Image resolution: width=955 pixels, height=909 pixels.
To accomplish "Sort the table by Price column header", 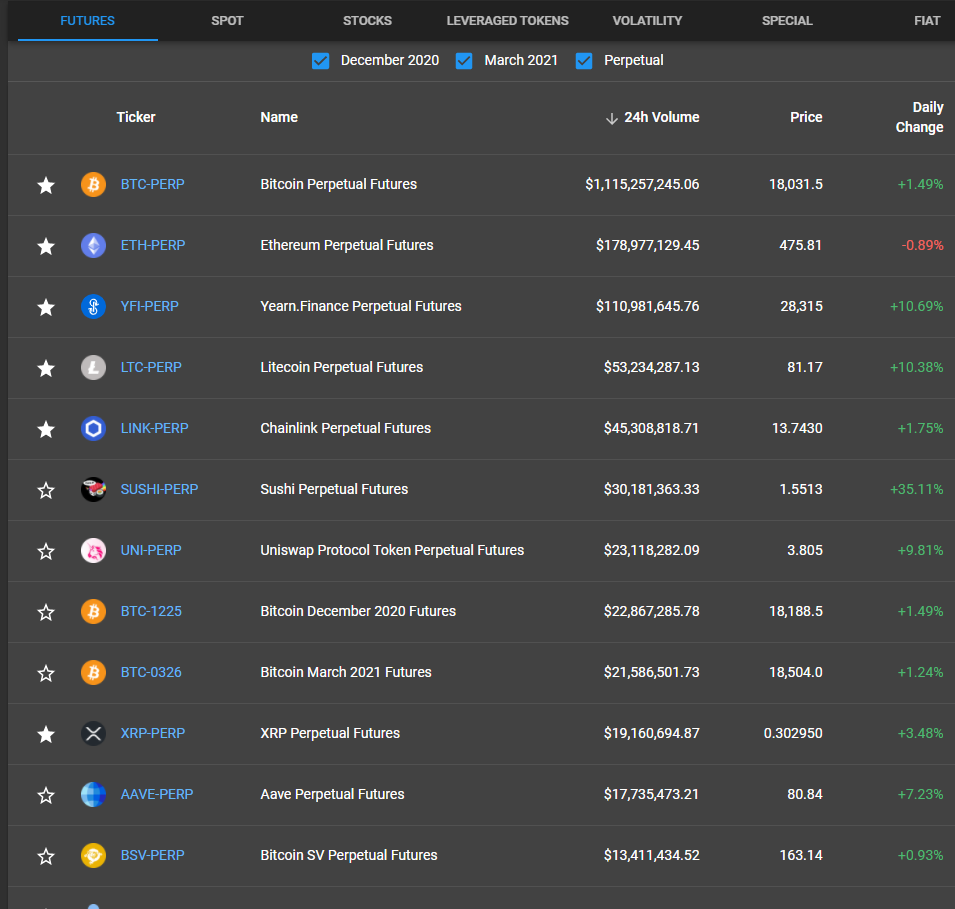I will pyautogui.click(x=806, y=117).
